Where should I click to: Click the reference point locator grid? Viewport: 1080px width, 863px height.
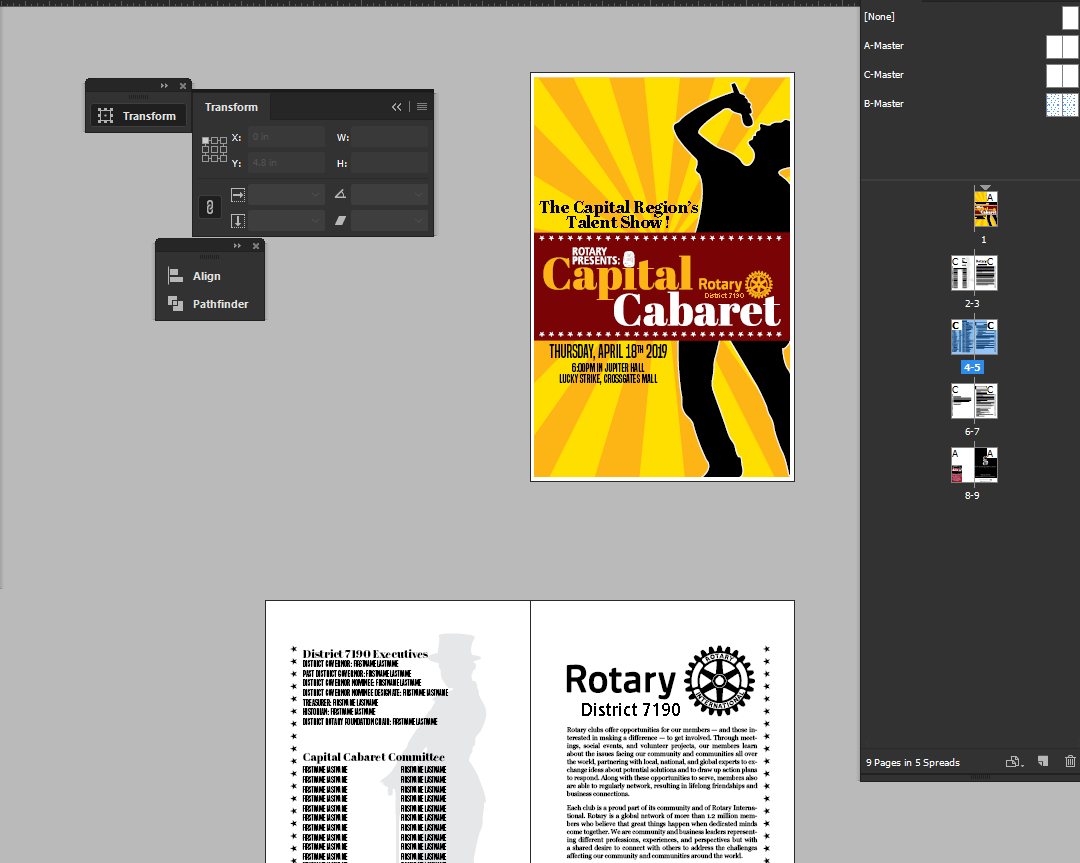[214, 150]
